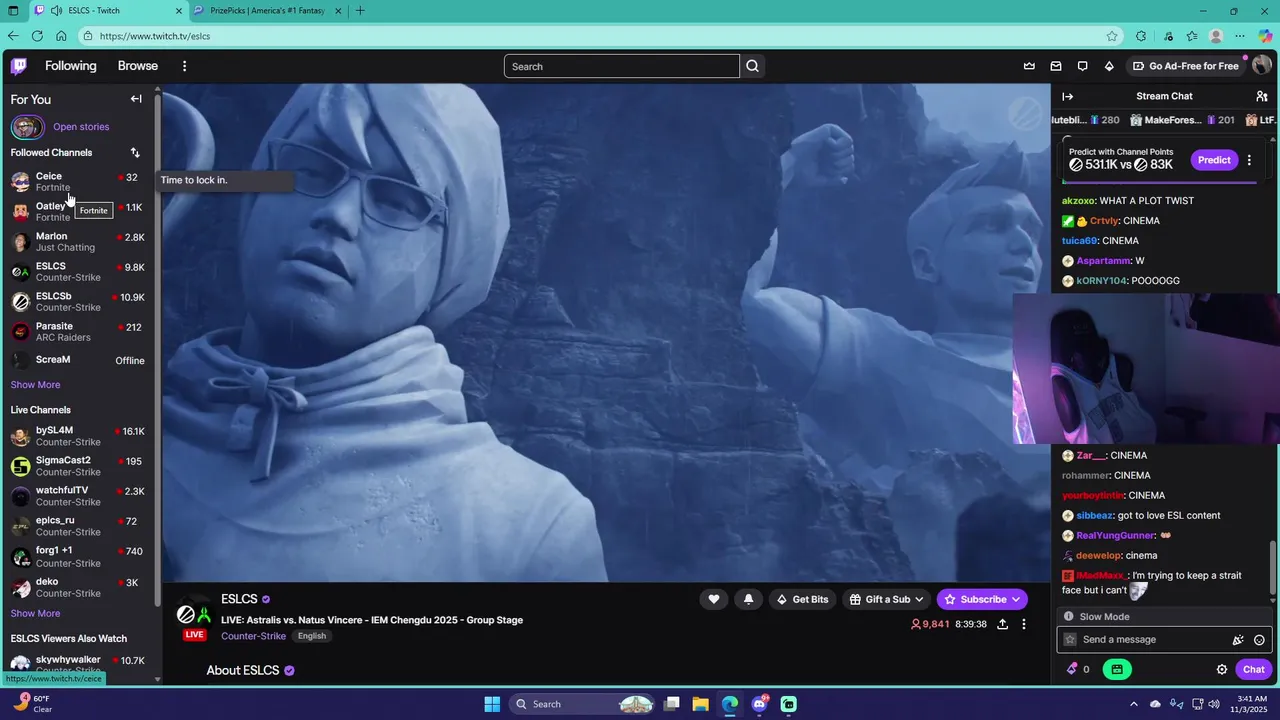The width and height of the screenshot is (1280, 720).
Task: Click the Predict button
Action: (x=1214, y=160)
